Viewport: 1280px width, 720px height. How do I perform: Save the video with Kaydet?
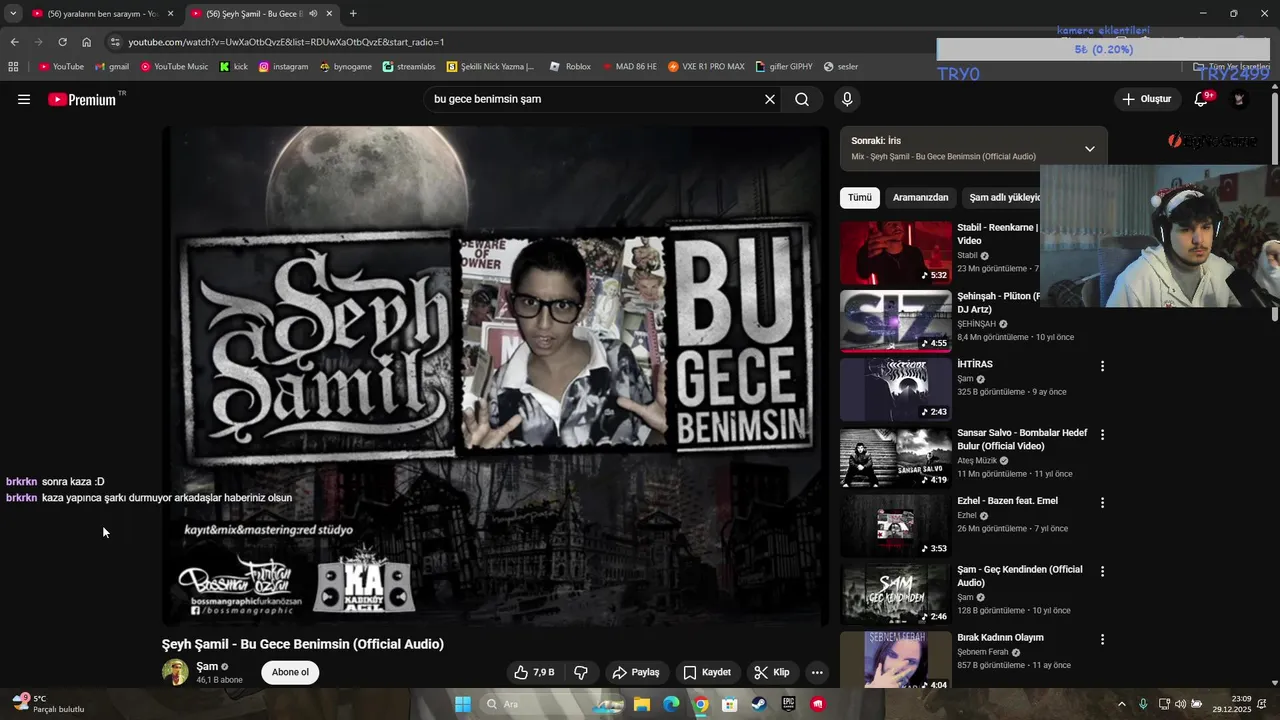pos(707,672)
